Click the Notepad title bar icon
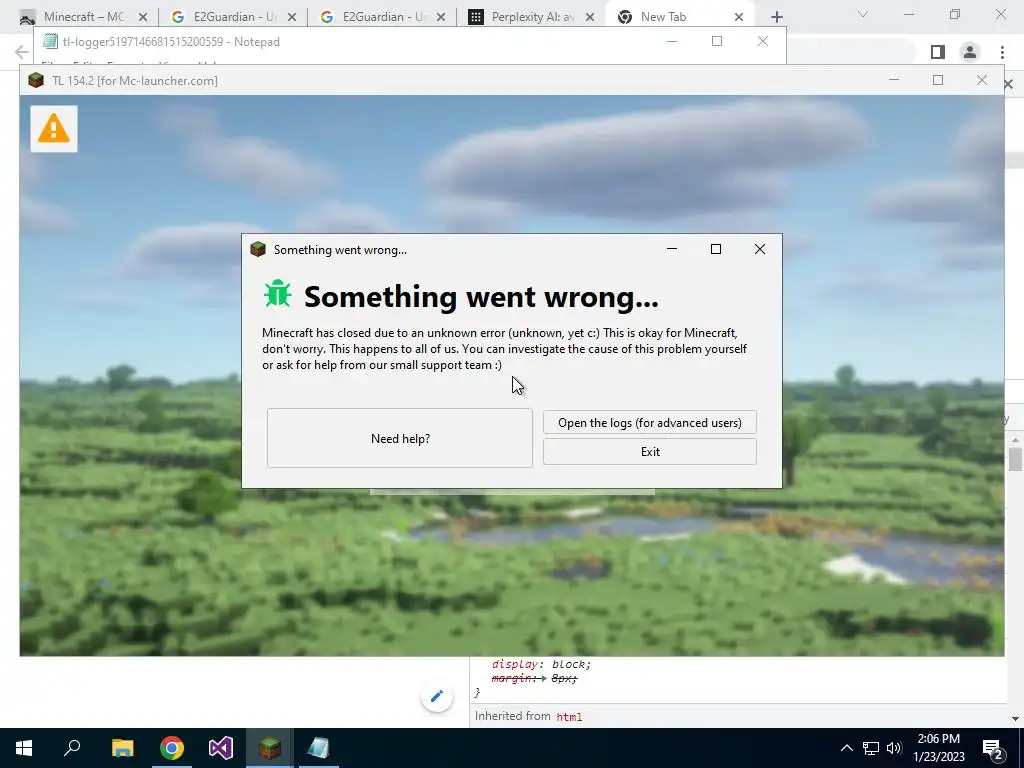This screenshot has width=1024, height=768. click(50, 41)
